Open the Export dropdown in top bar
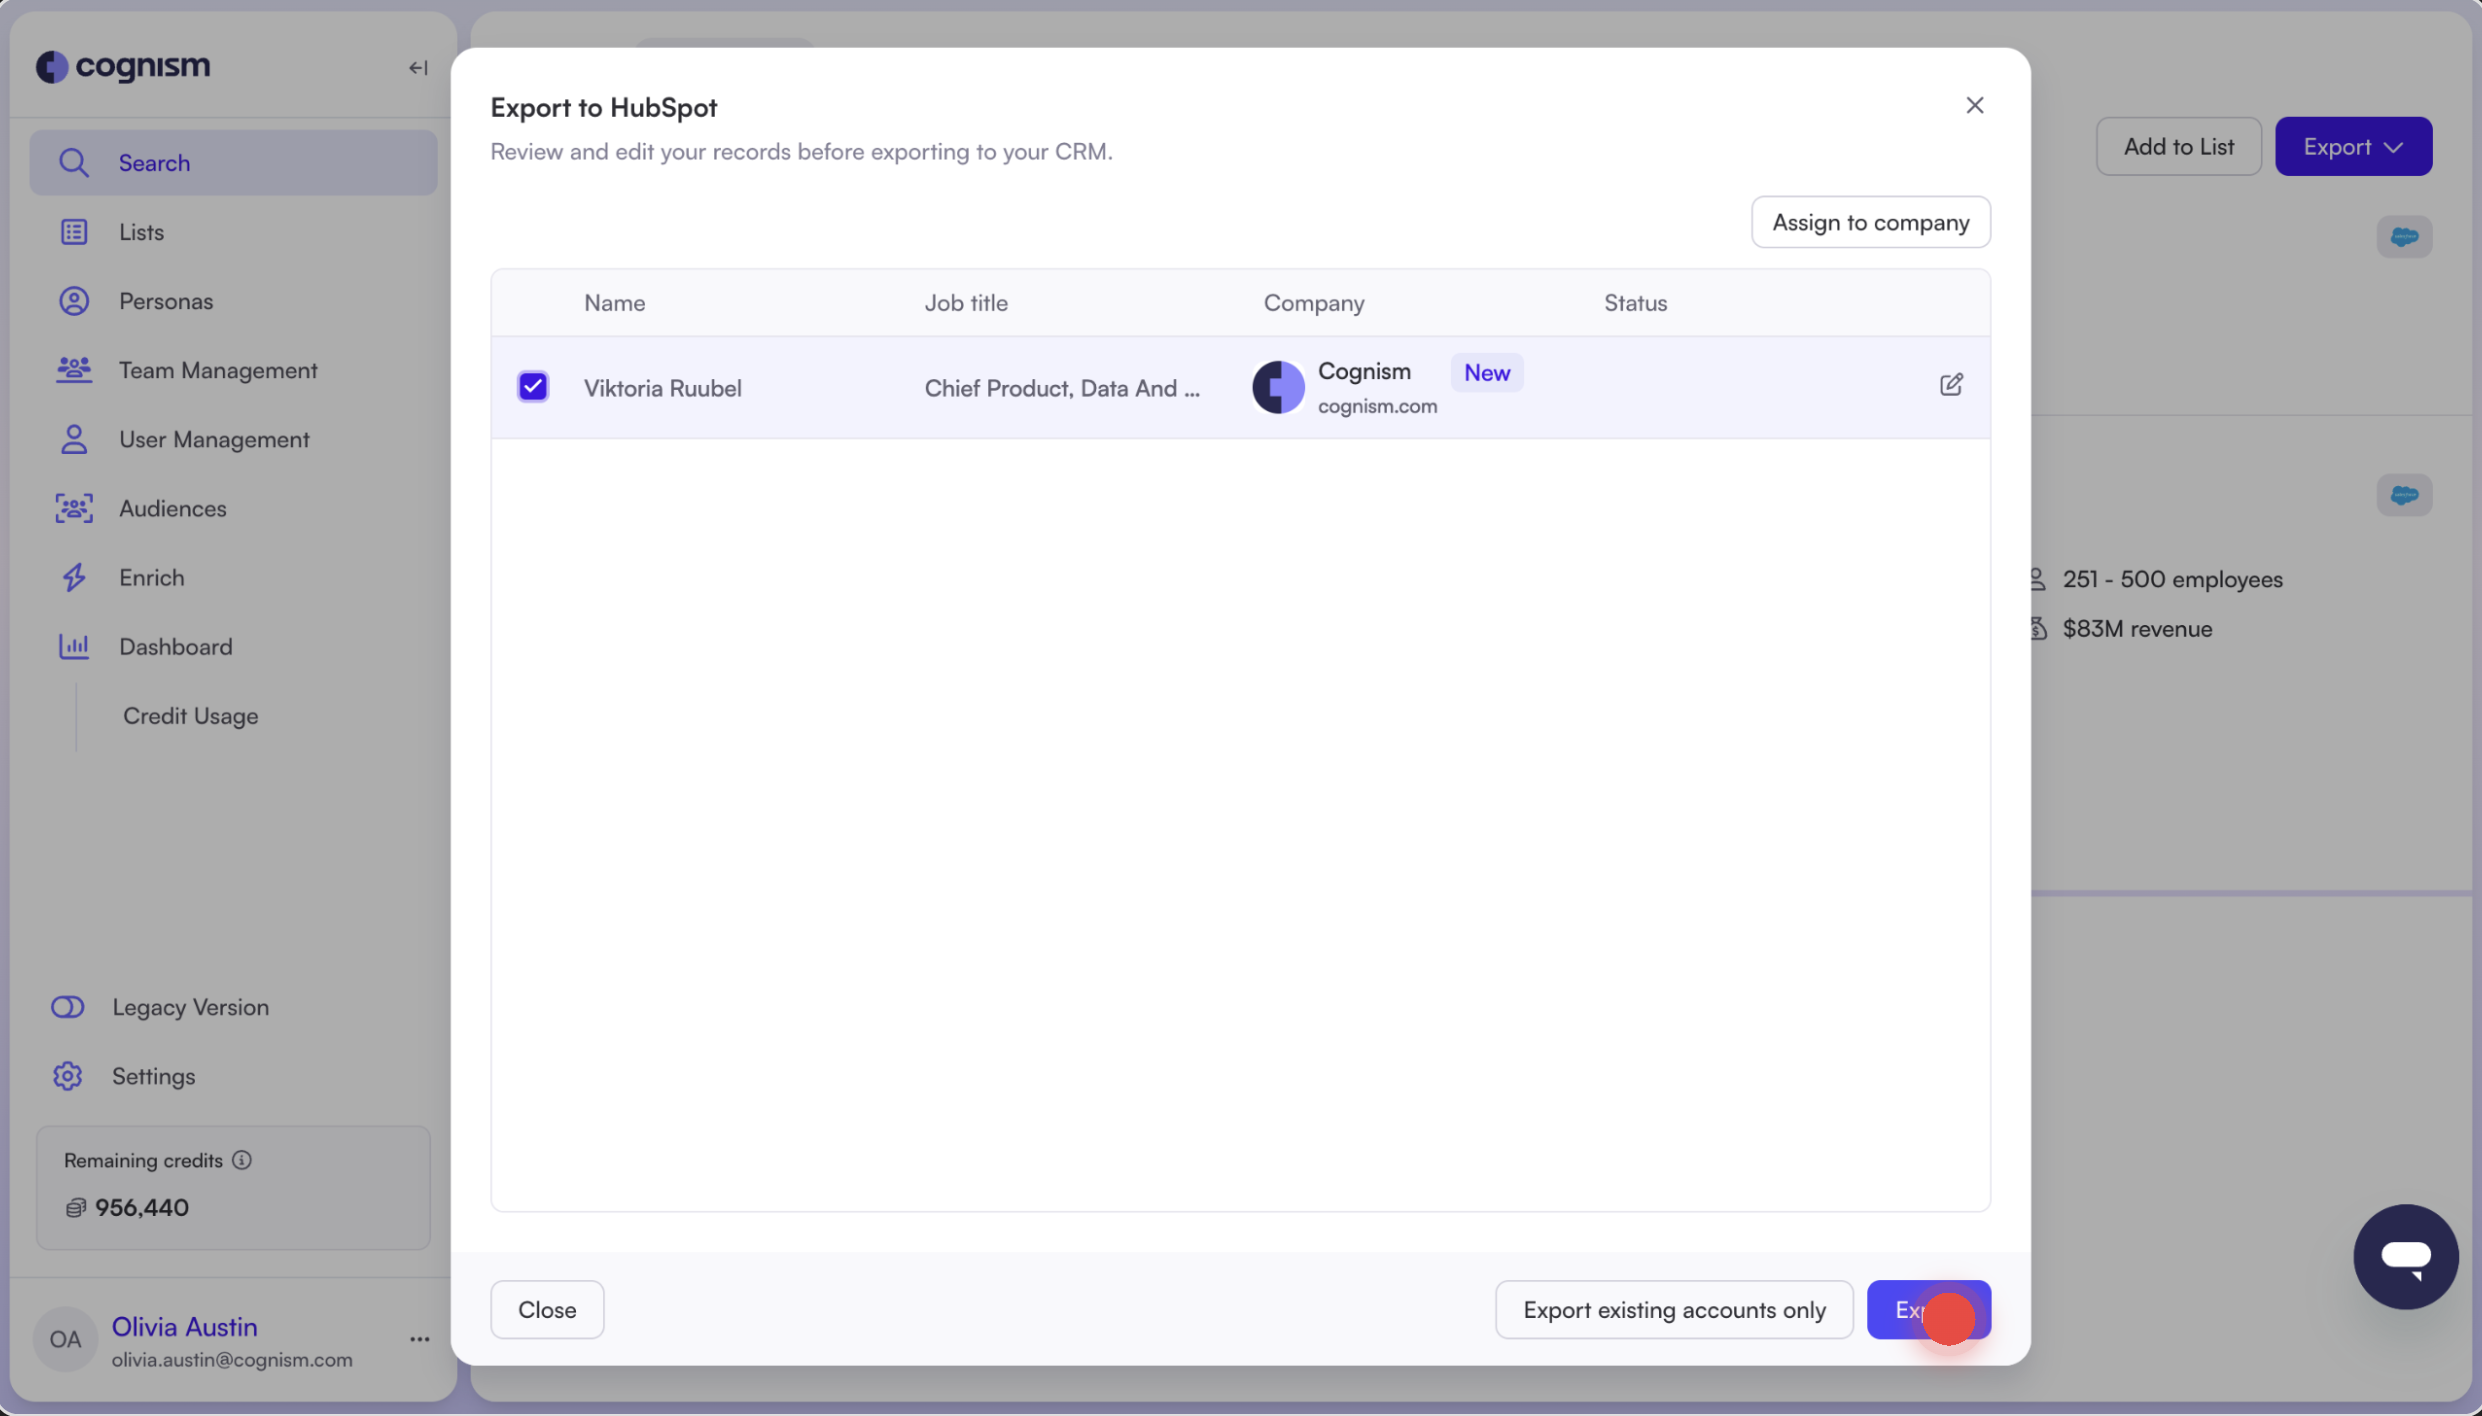 (2353, 146)
